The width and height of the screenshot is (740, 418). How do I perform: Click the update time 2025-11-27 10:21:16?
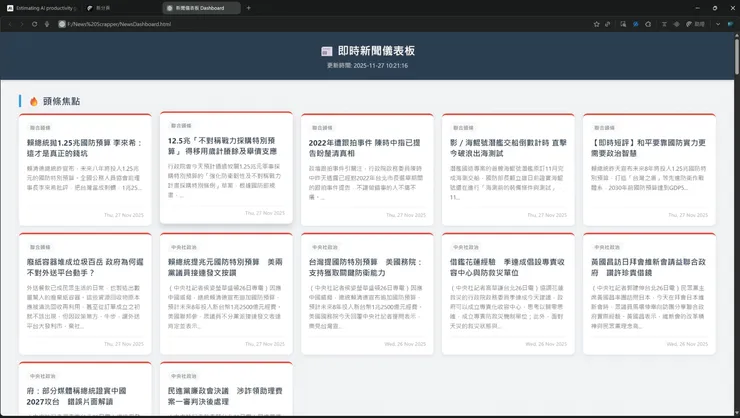pos(368,66)
